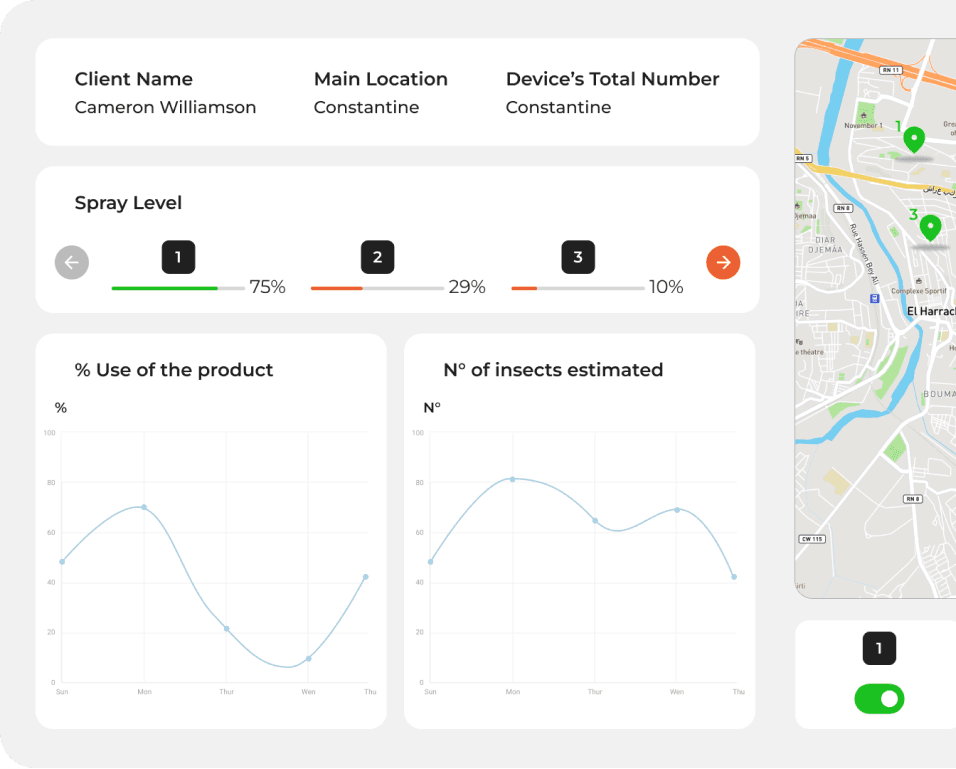Click the 10% spray progress bar

[x=577, y=288]
